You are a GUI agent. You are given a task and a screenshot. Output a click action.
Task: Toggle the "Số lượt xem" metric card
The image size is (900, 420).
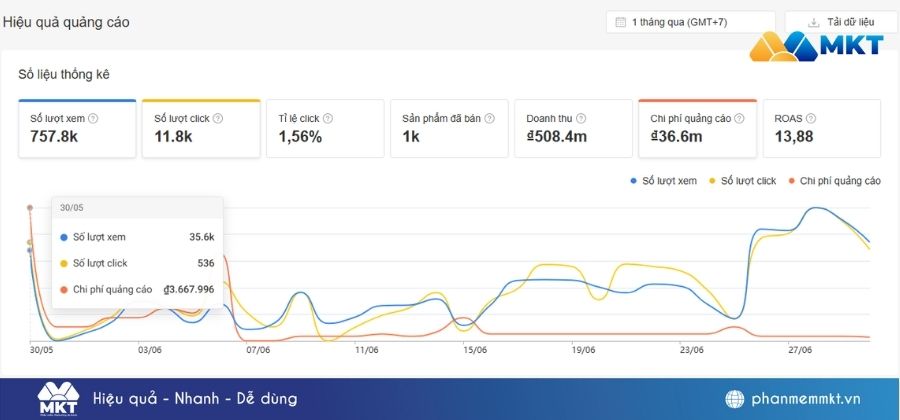[x=77, y=129]
